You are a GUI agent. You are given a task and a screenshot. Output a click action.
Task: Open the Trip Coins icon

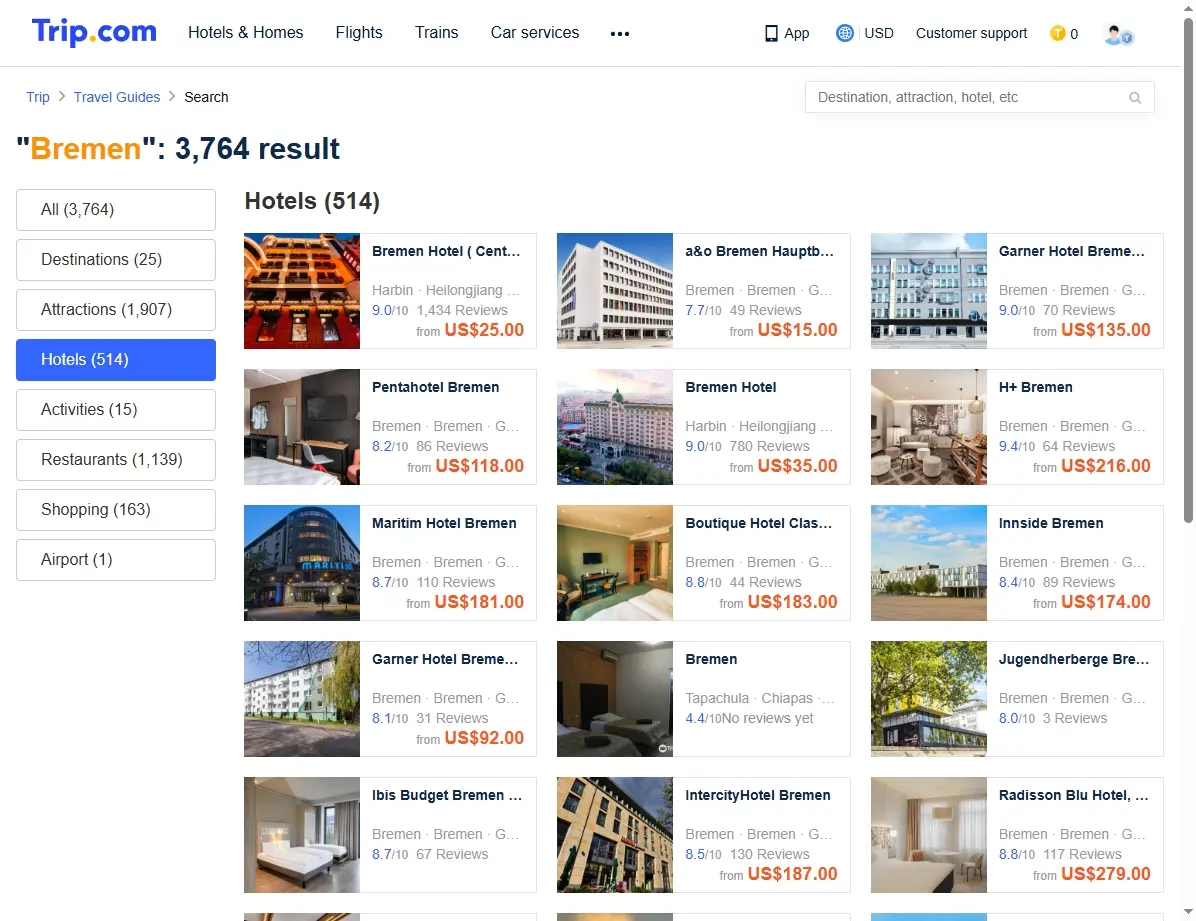(x=1057, y=33)
